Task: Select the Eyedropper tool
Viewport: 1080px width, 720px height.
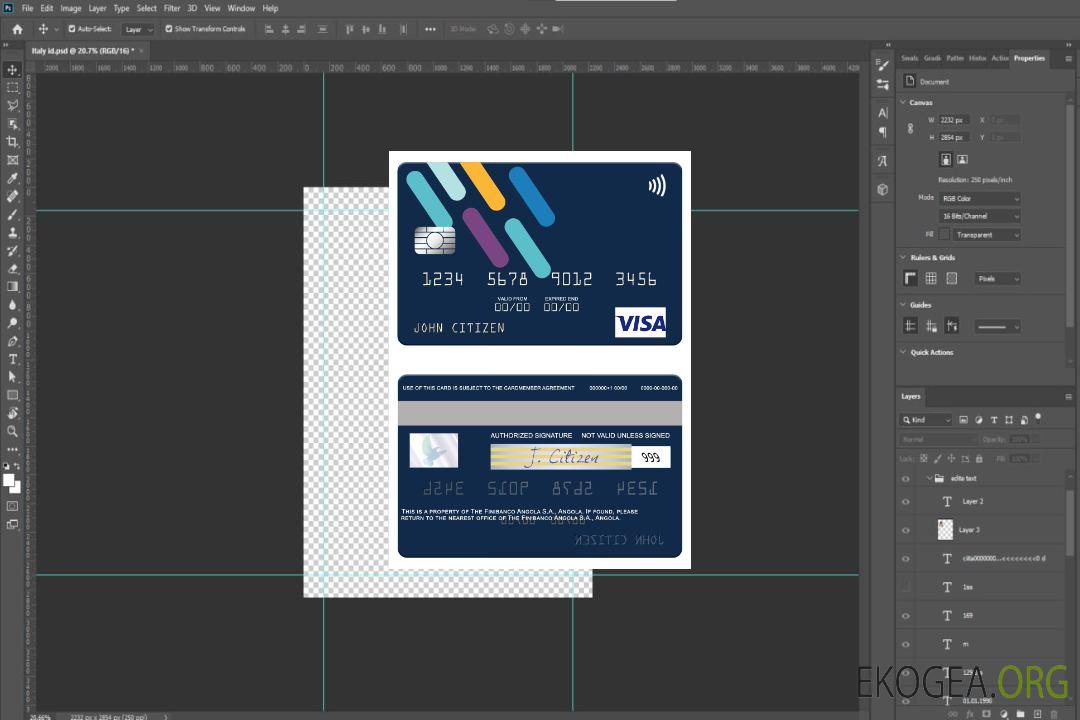Action: click(x=12, y=178)
